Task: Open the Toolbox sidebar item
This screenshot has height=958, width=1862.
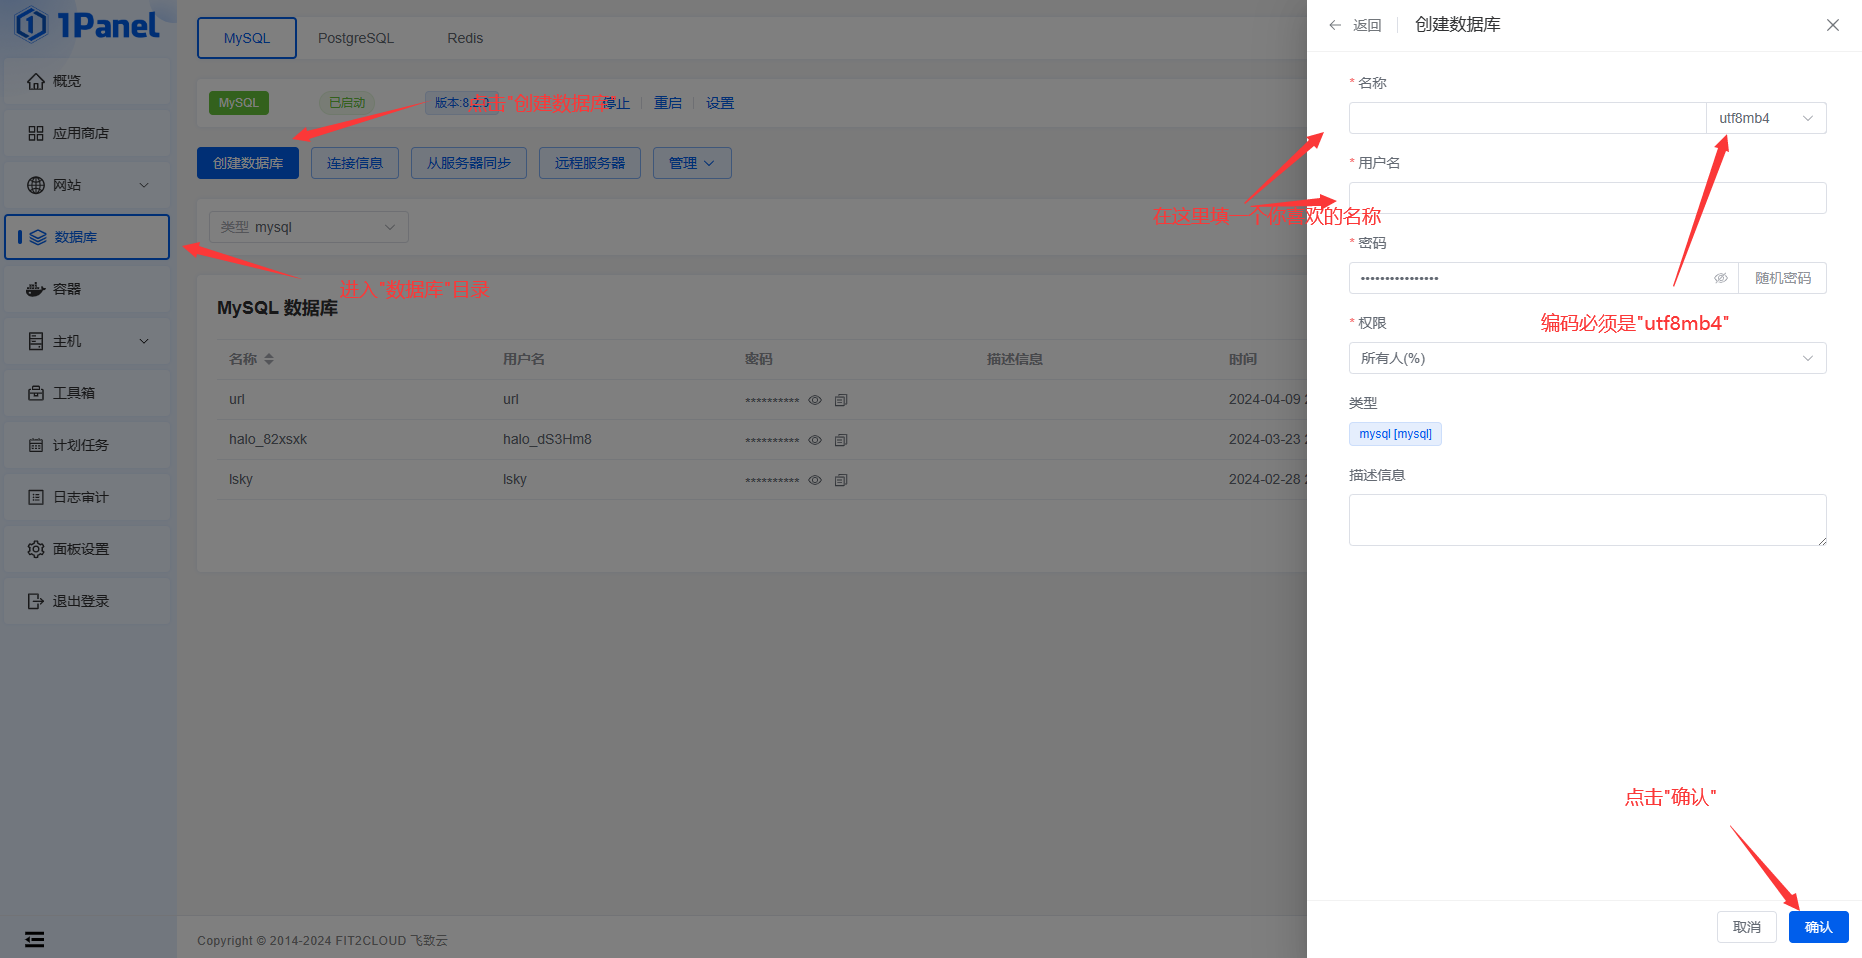Action: click(x=87, y=393)
